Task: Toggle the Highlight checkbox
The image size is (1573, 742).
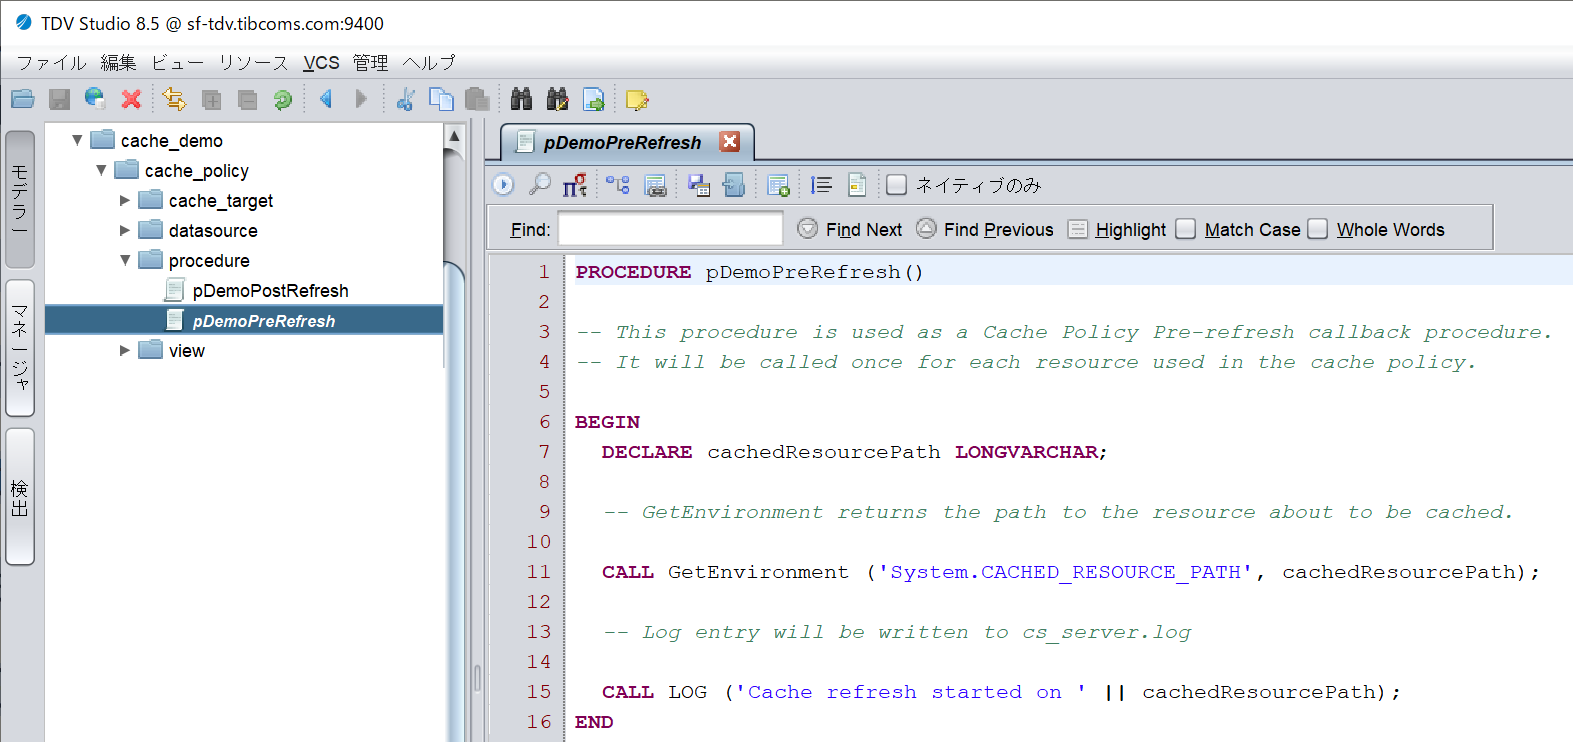Action: 1077,229
